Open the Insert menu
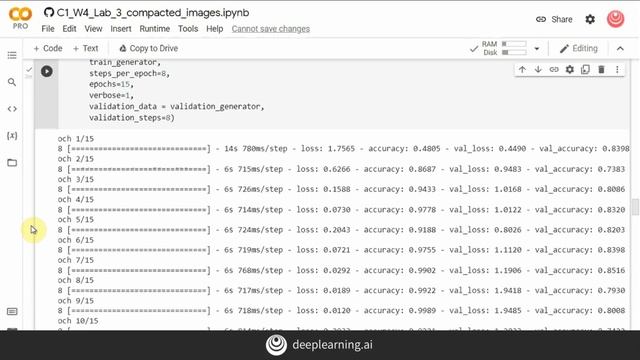This screenshot has width=640, height=360. click(x=121, y=29)
